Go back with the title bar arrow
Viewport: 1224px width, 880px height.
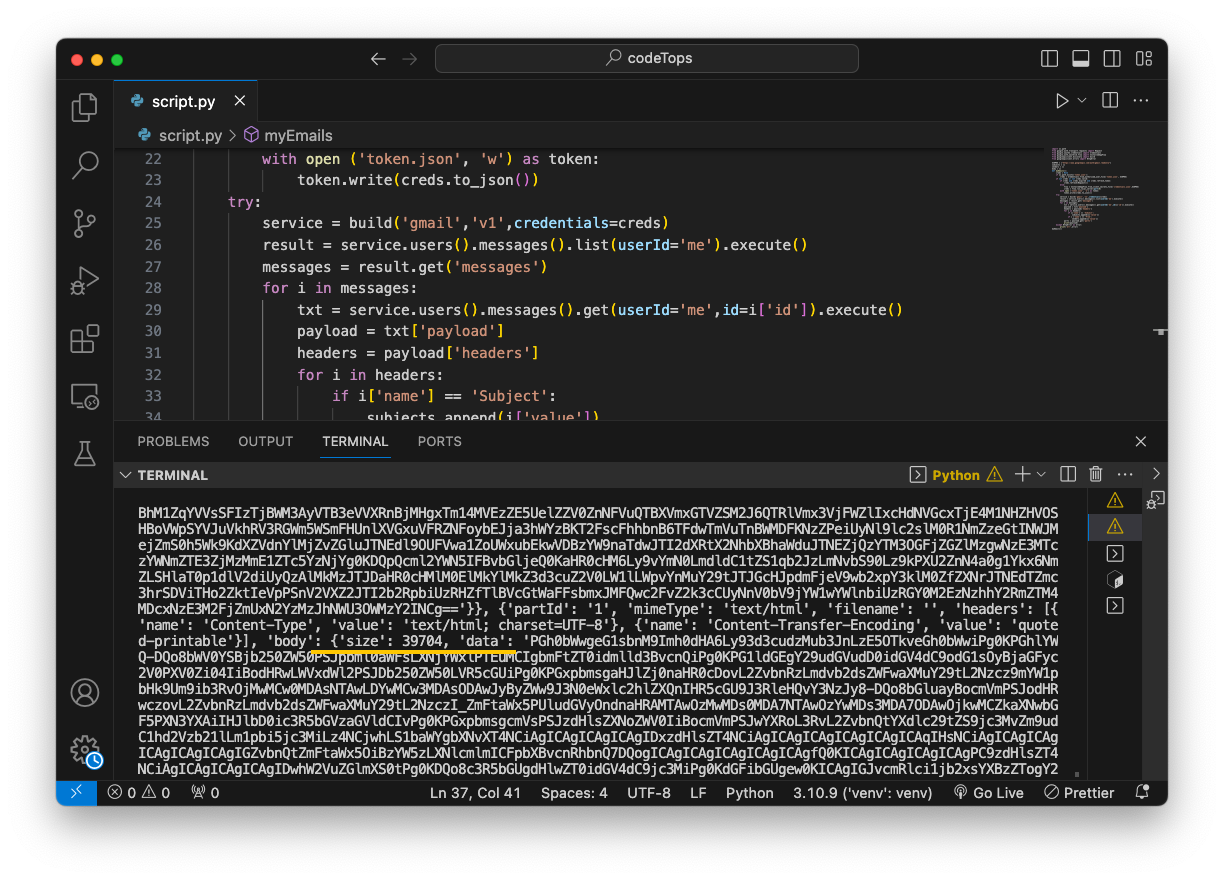[378, 59]
